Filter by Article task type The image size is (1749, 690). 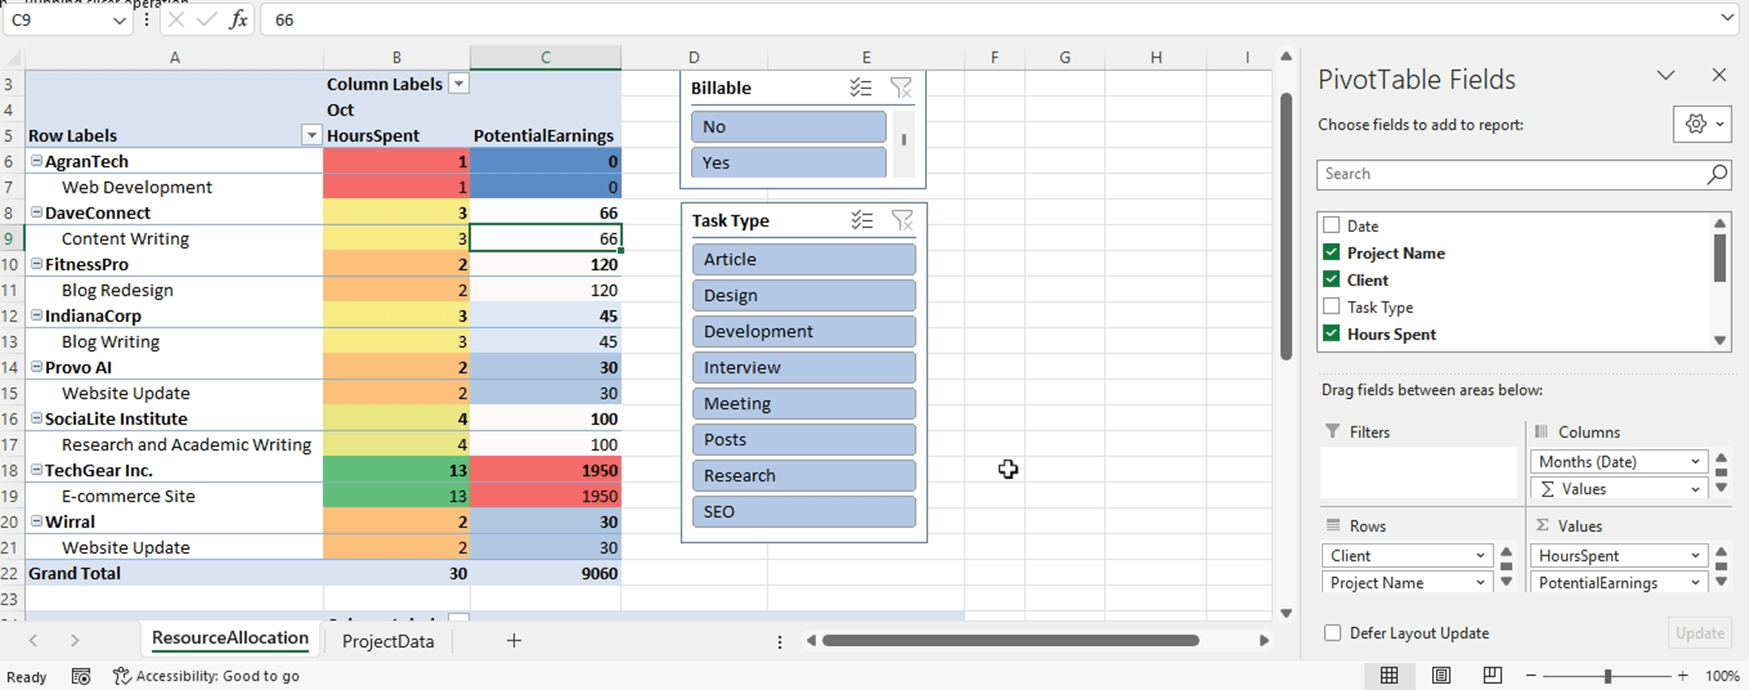pos(804,259)
